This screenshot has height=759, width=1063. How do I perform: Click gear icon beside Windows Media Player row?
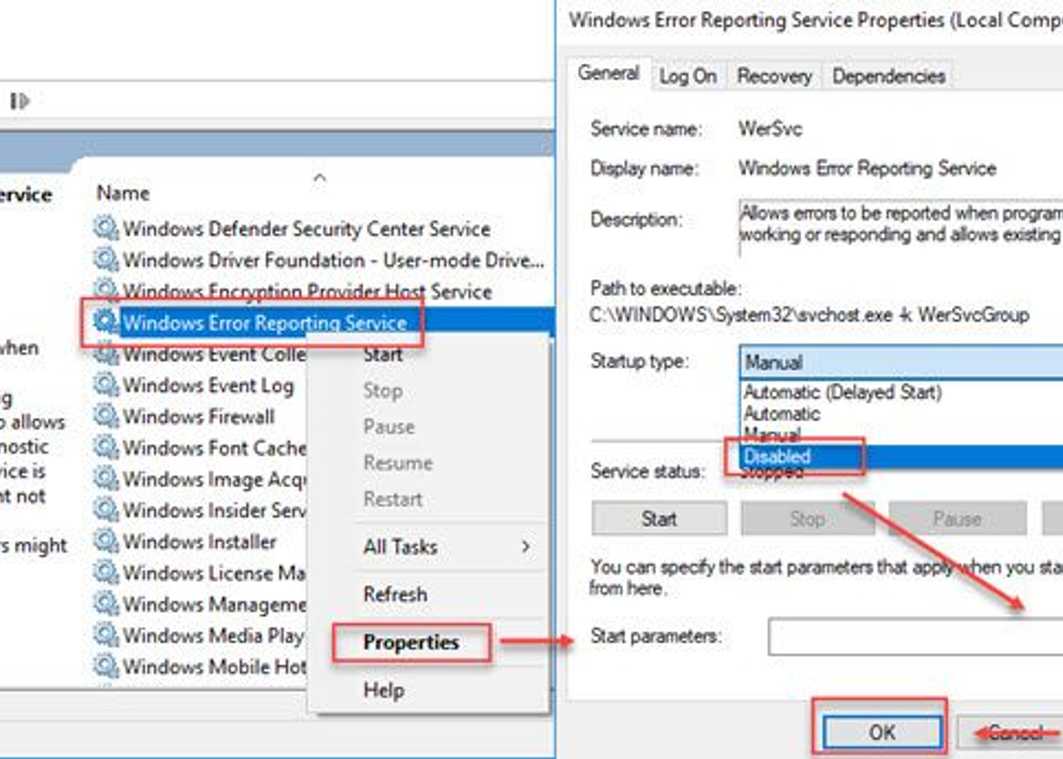point(106,634)
